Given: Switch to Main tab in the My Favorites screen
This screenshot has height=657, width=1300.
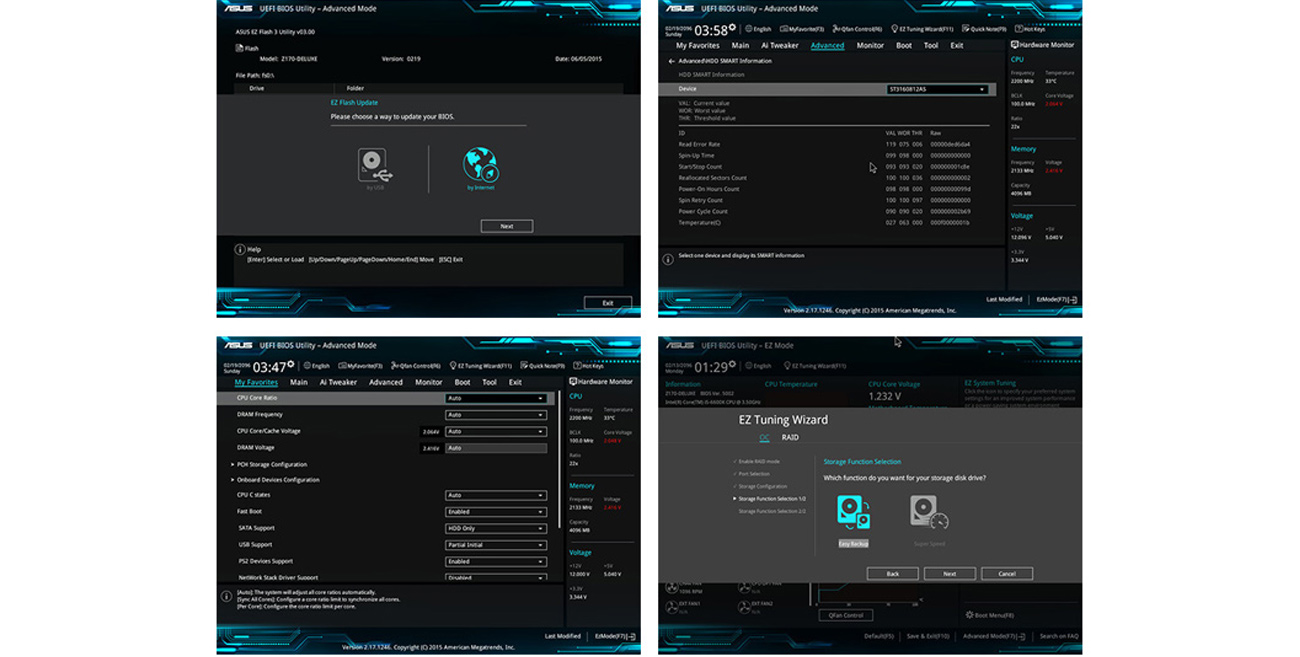Looking at the screenshot, I should tap(299, 382).
